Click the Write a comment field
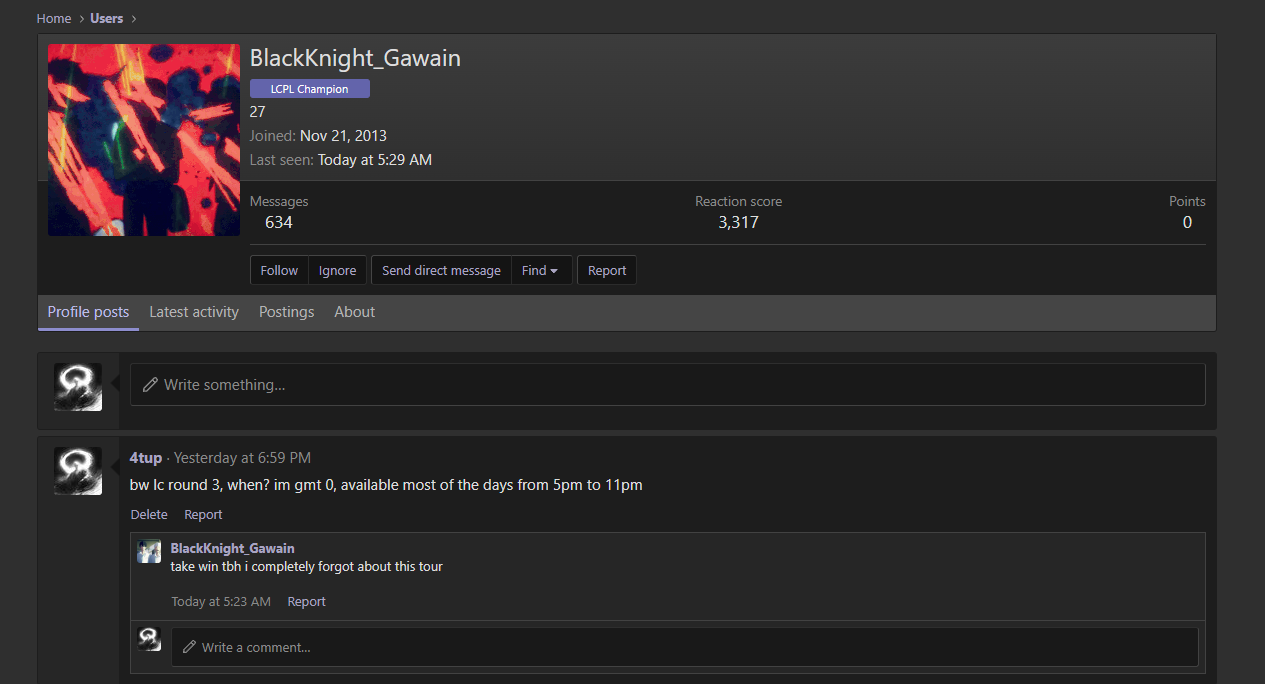Viewport: 1265px width, 684px height. click(x=685, y=647)
